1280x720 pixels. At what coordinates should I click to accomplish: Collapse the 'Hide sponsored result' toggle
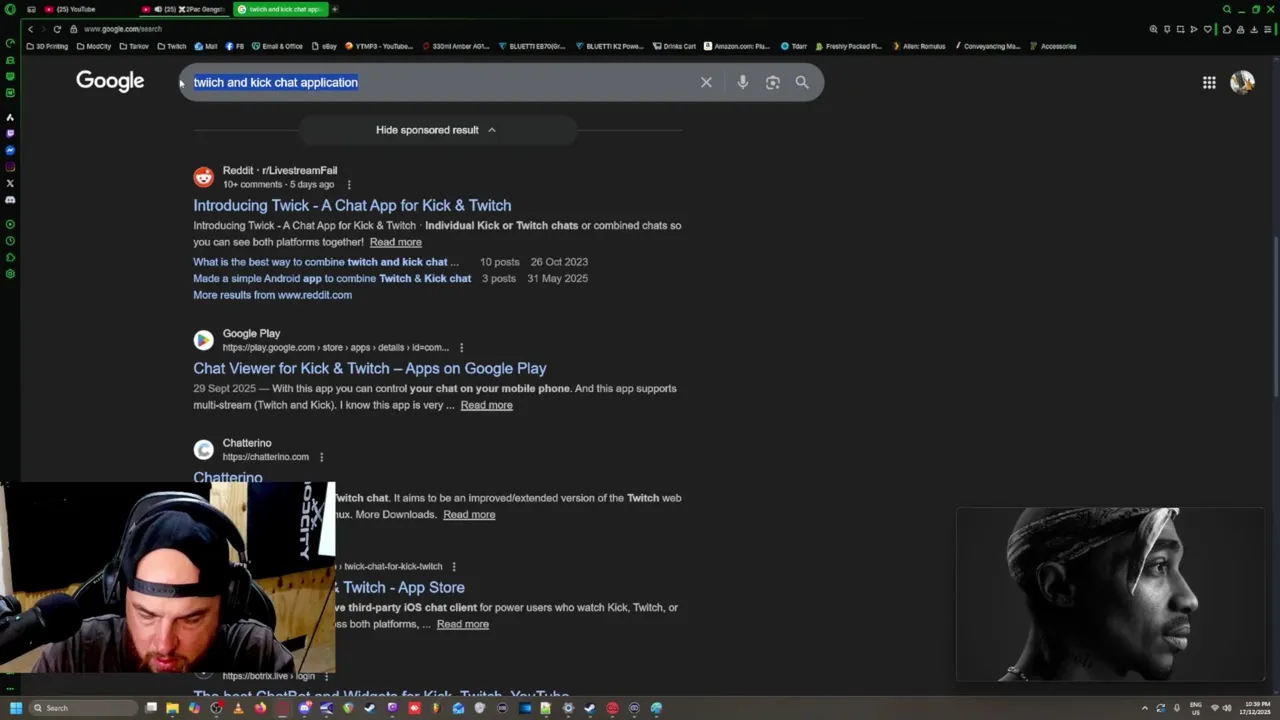click(x=437, y=130)
